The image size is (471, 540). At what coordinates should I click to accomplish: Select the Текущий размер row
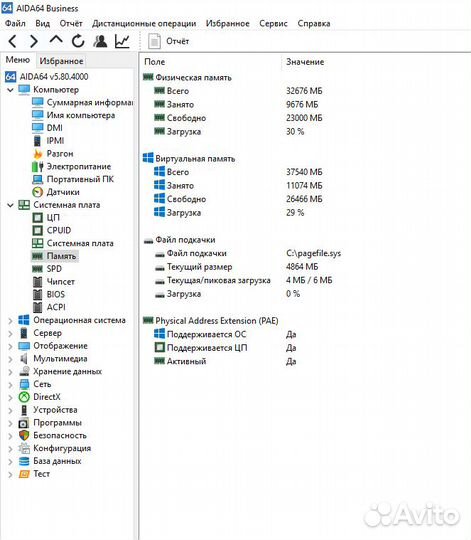[237, 267]
